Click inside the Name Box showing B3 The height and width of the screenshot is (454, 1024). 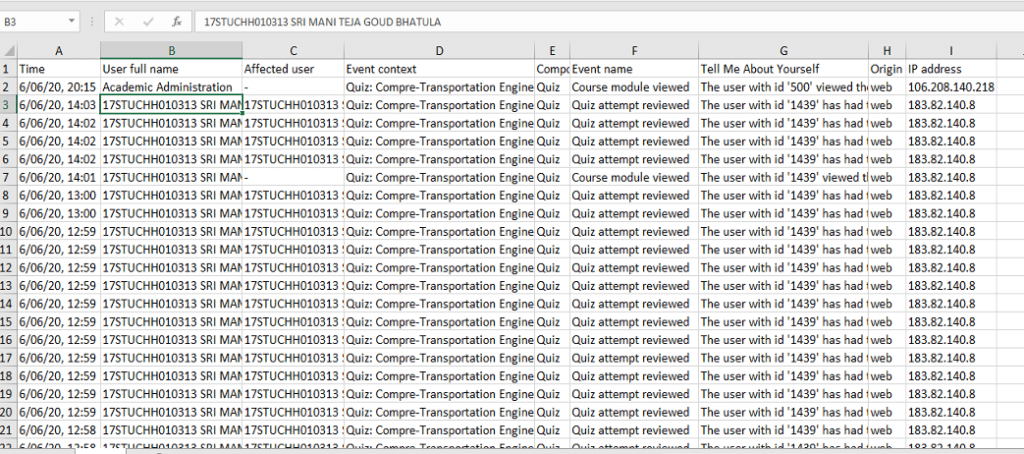pos(34,21)
